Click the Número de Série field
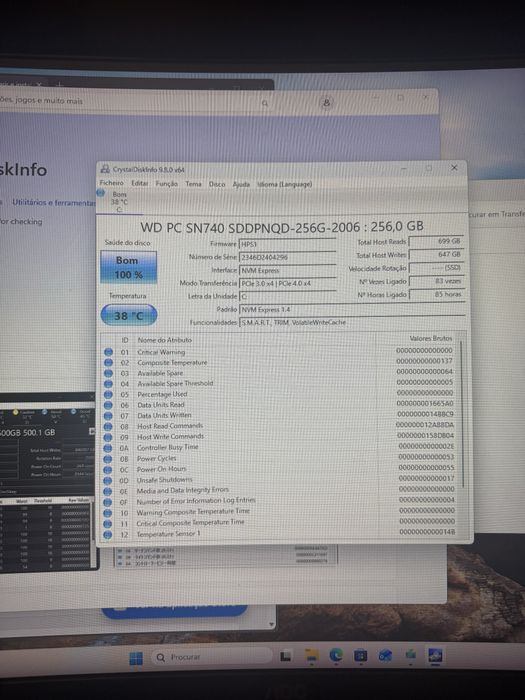525x700 pixels. tap(287, 257)
